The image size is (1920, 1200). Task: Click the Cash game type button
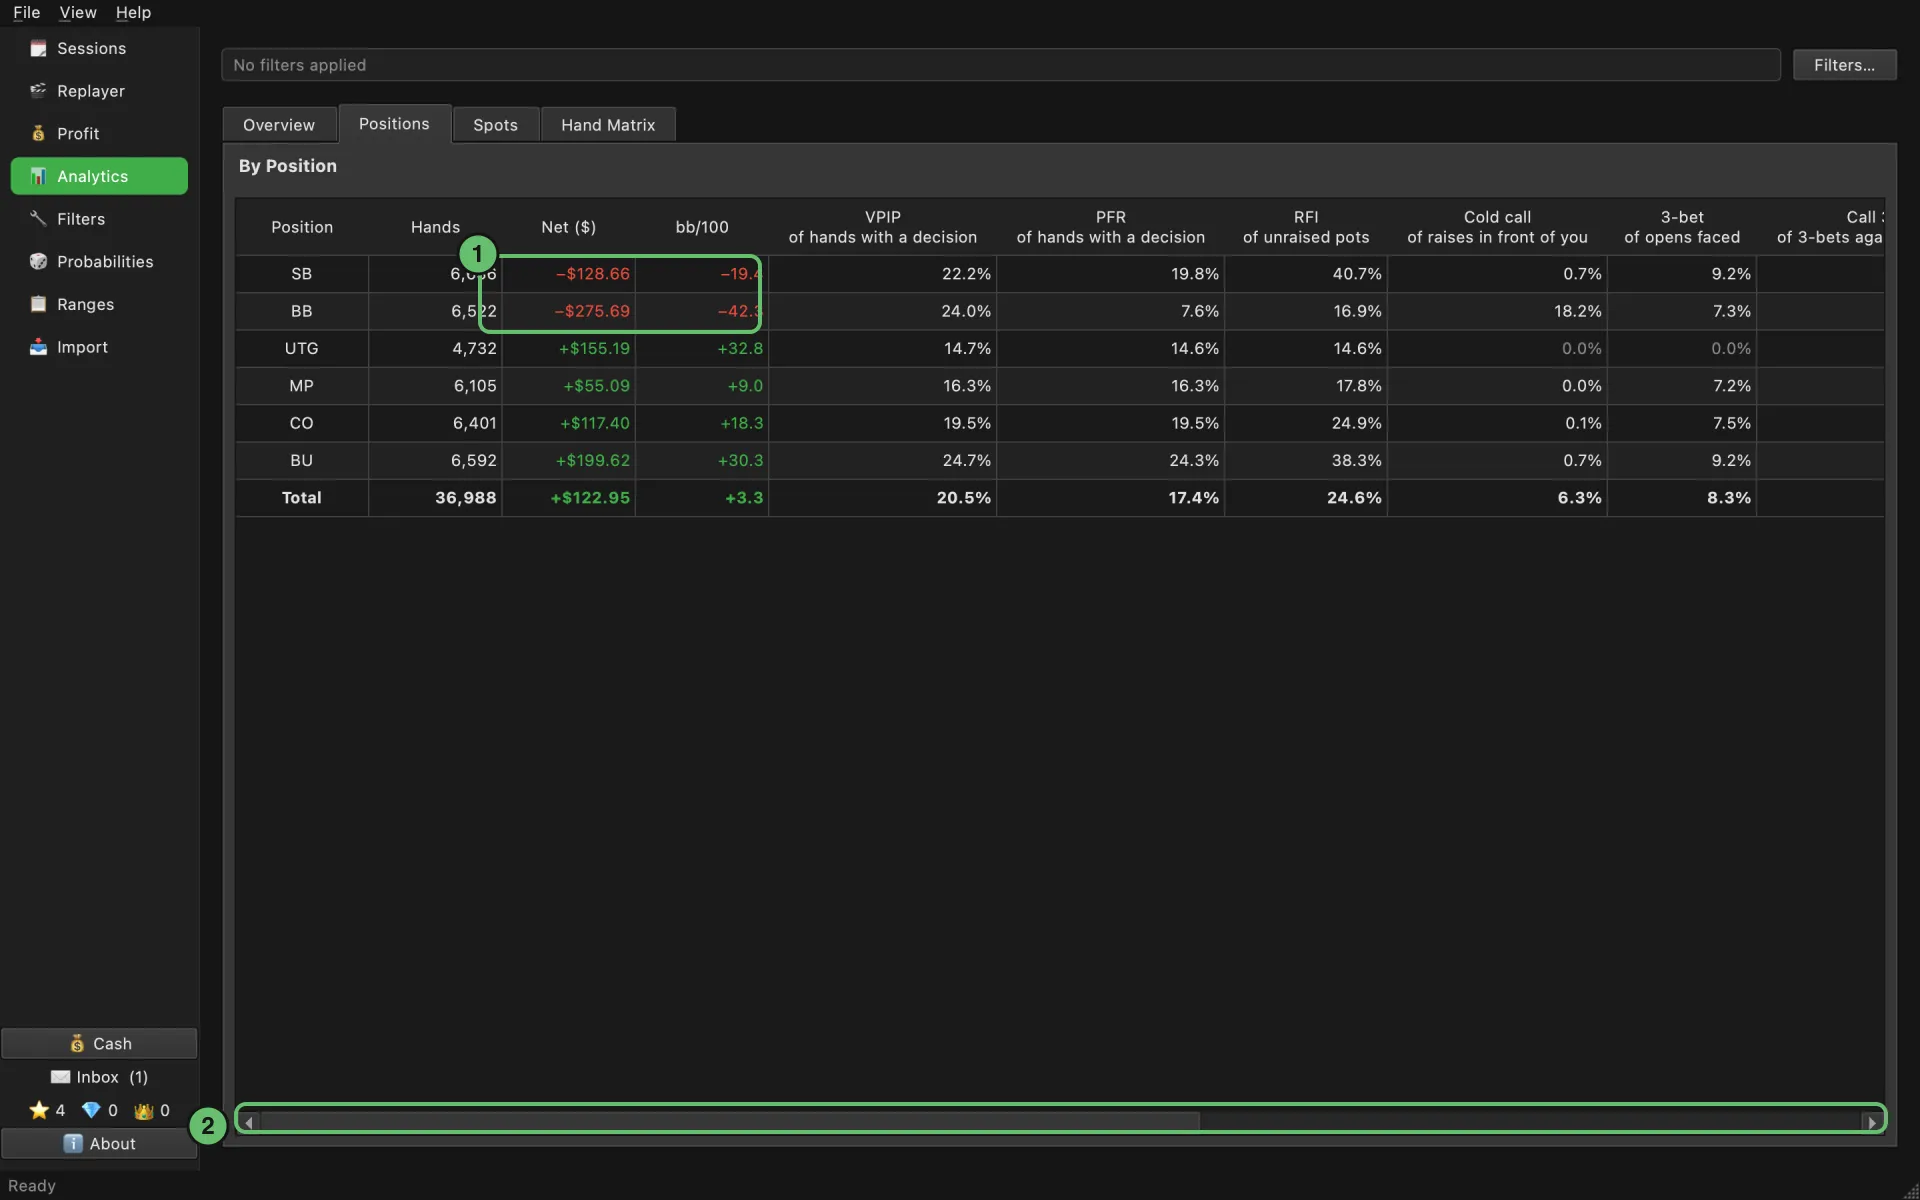coord(99,1043)
